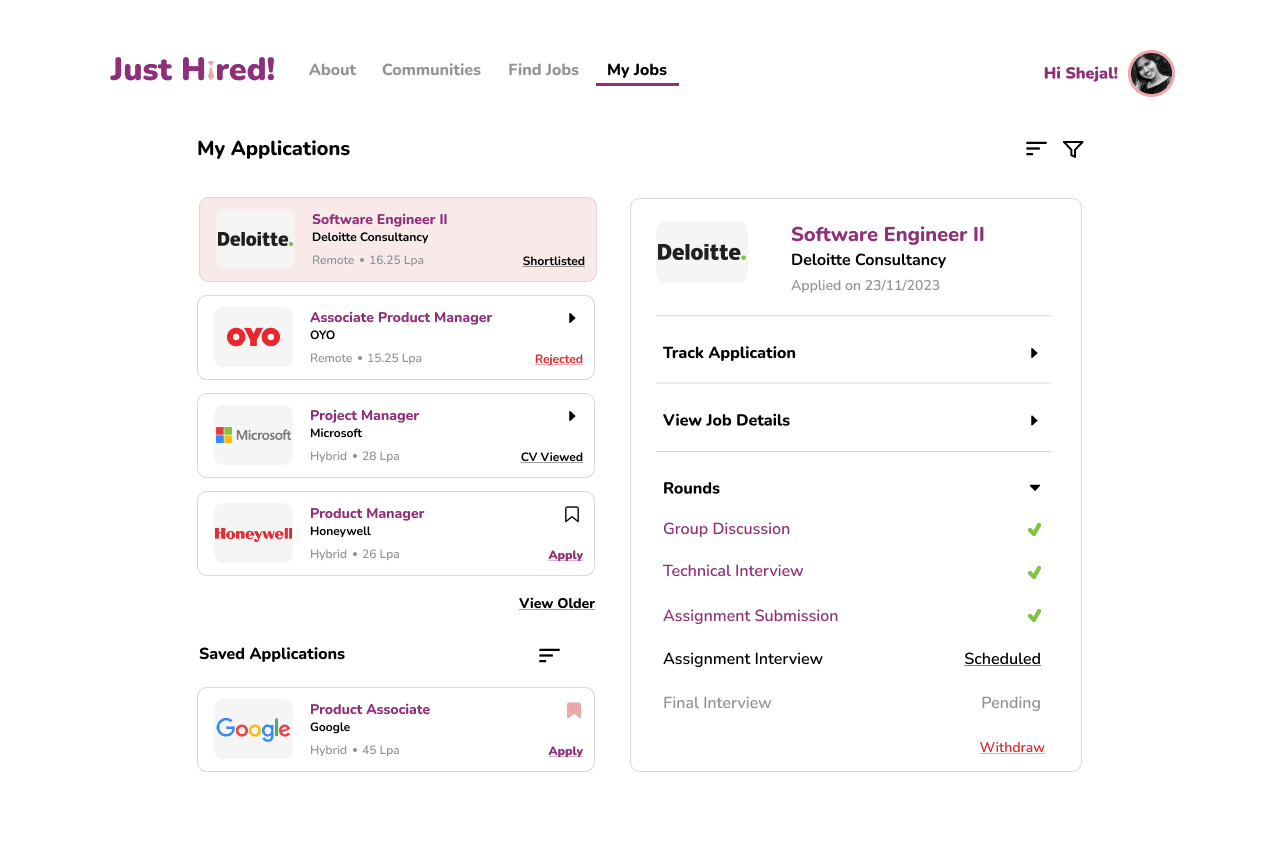Click the green checkmark for Assignment Submission
Viewport: 1280px width, 843px height.
(1035, 615)
